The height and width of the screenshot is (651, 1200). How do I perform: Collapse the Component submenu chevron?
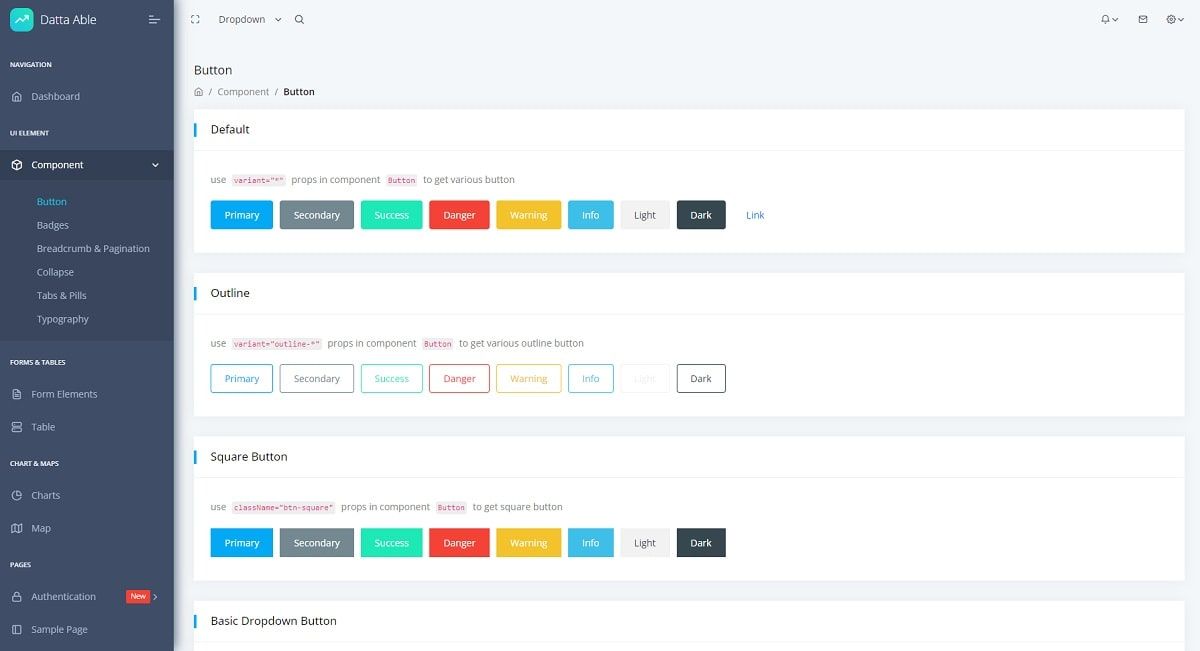[155, 164]
